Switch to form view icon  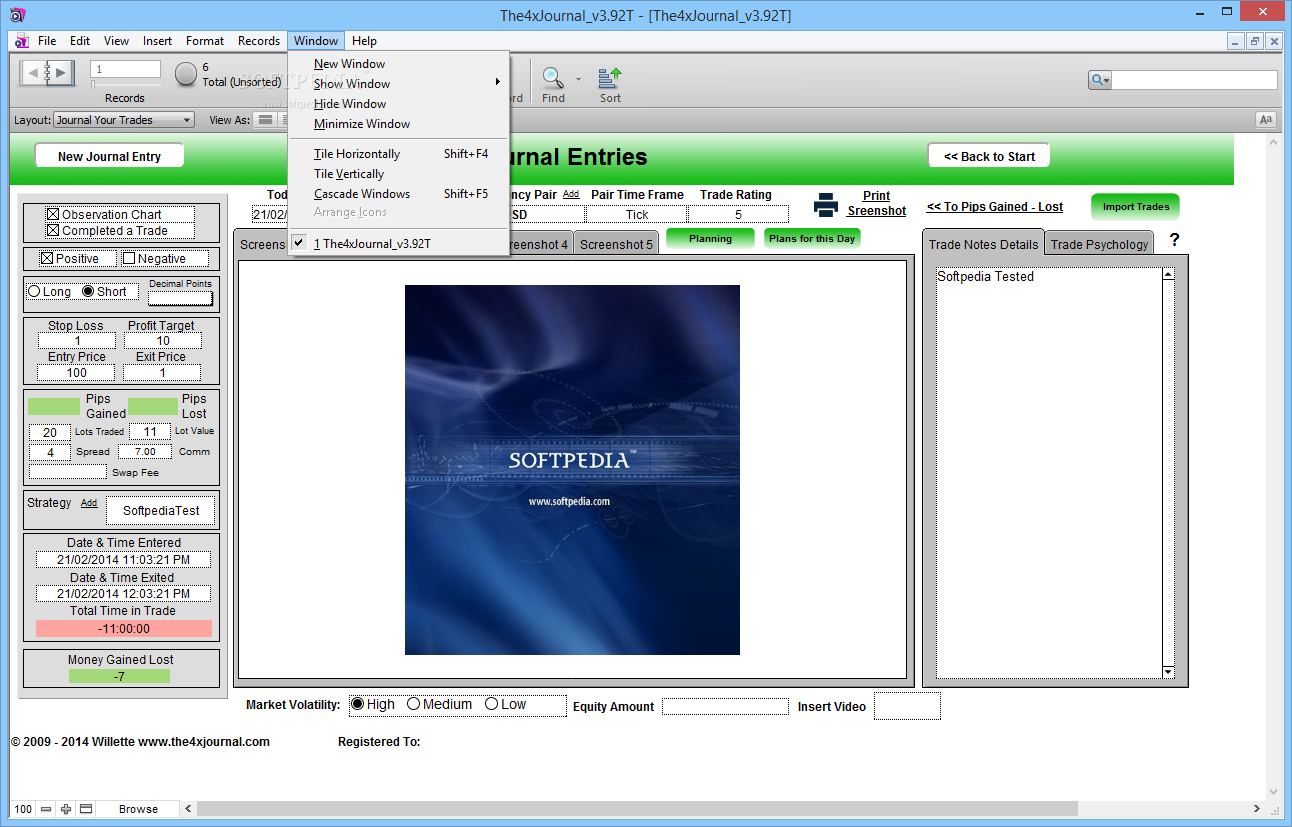tap(265, 120)
